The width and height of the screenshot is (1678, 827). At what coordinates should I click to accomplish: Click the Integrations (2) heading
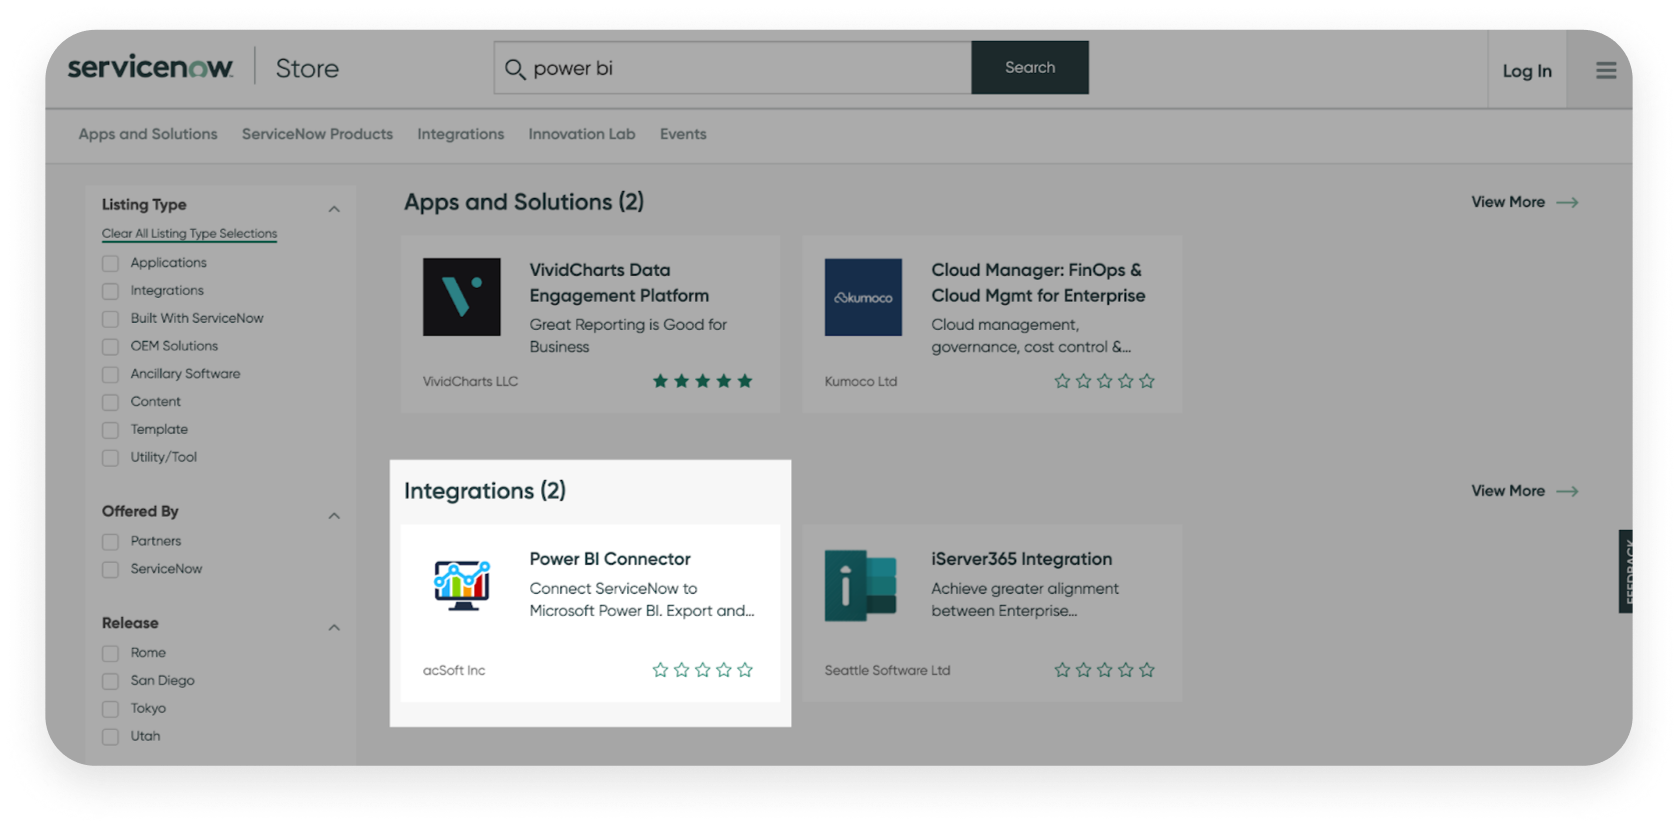coord(485,491)
